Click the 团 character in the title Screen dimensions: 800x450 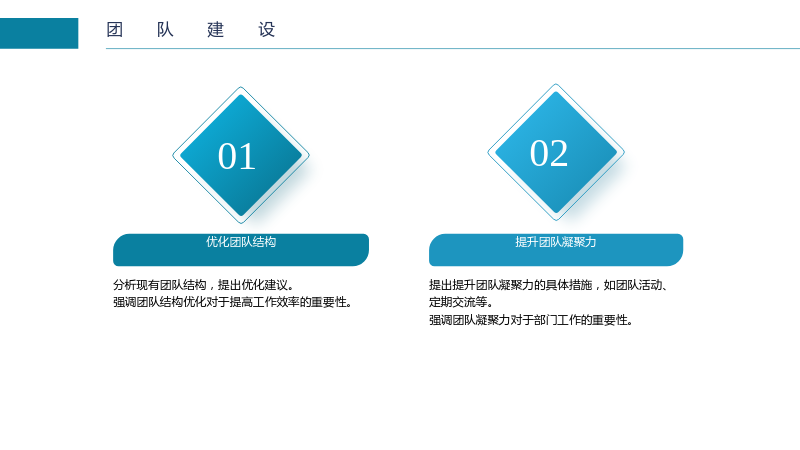[115, 30]
